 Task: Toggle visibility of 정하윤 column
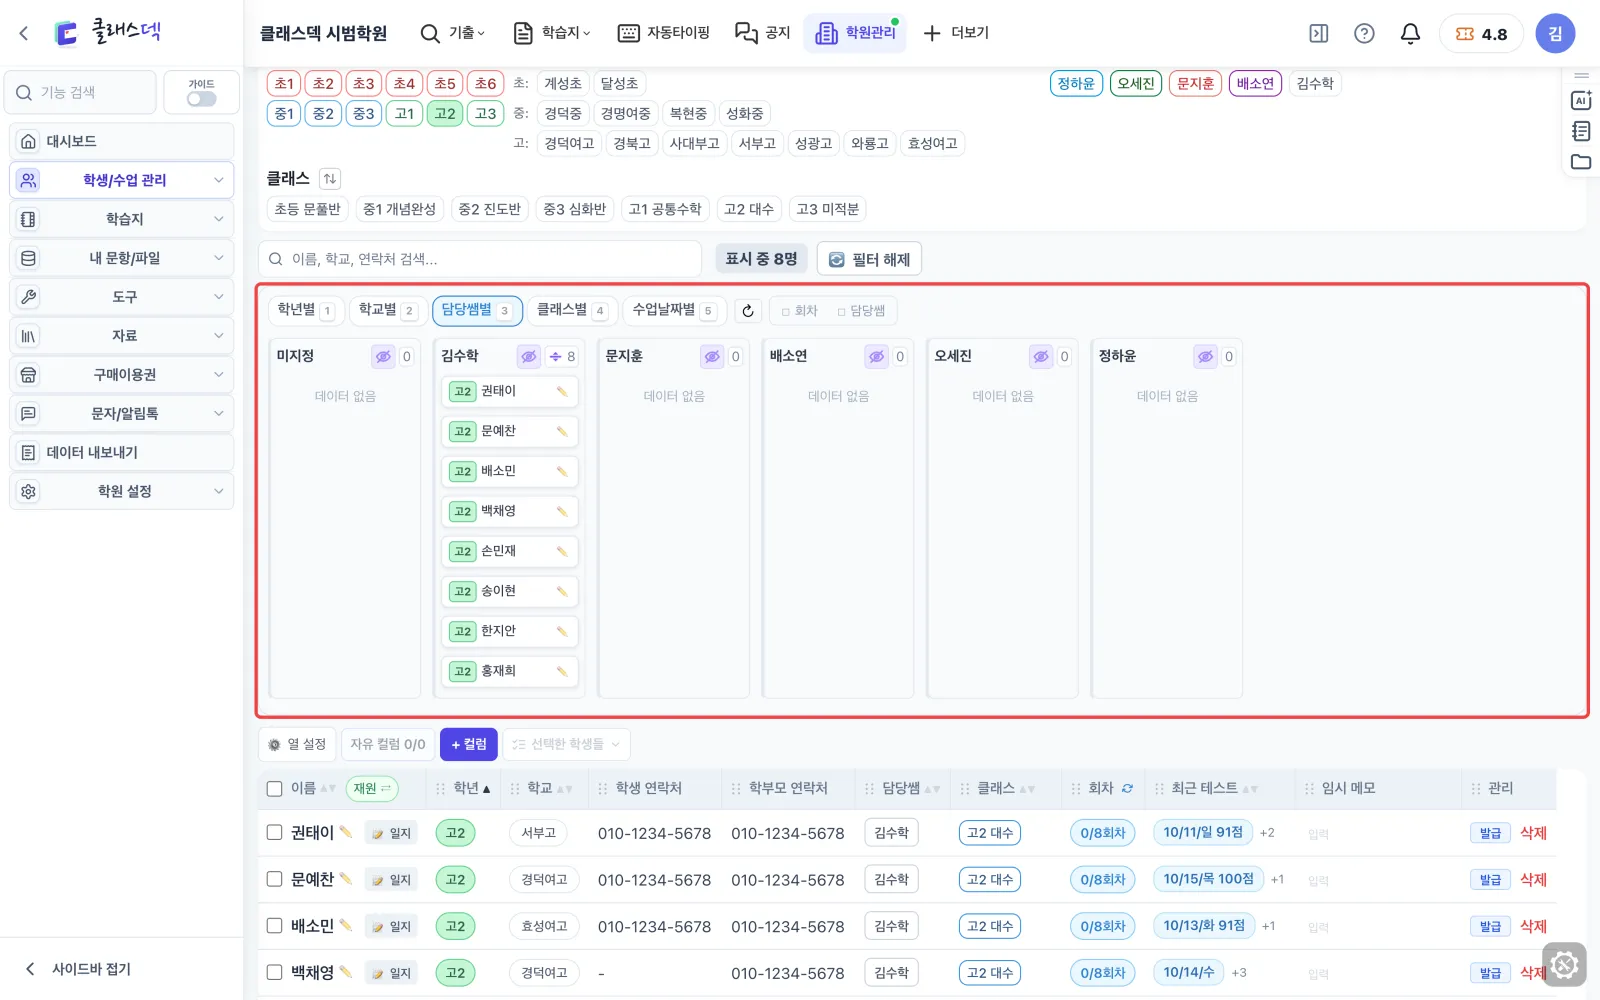point(1205,356)
